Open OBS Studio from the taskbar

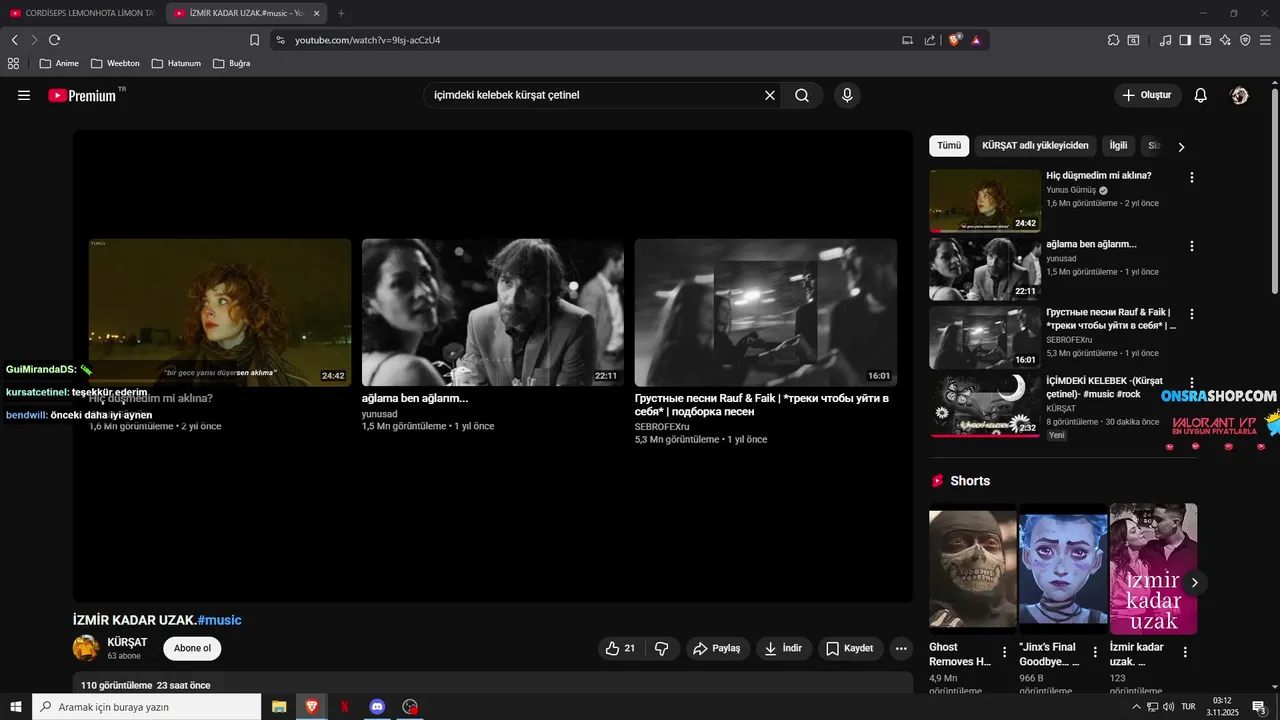[410, 706]
